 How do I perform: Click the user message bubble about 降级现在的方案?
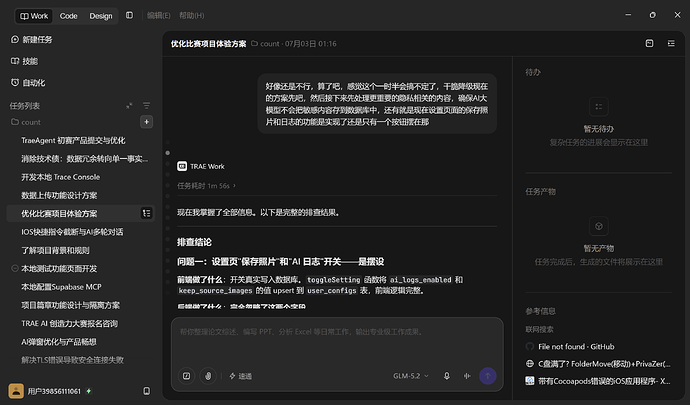377,104
